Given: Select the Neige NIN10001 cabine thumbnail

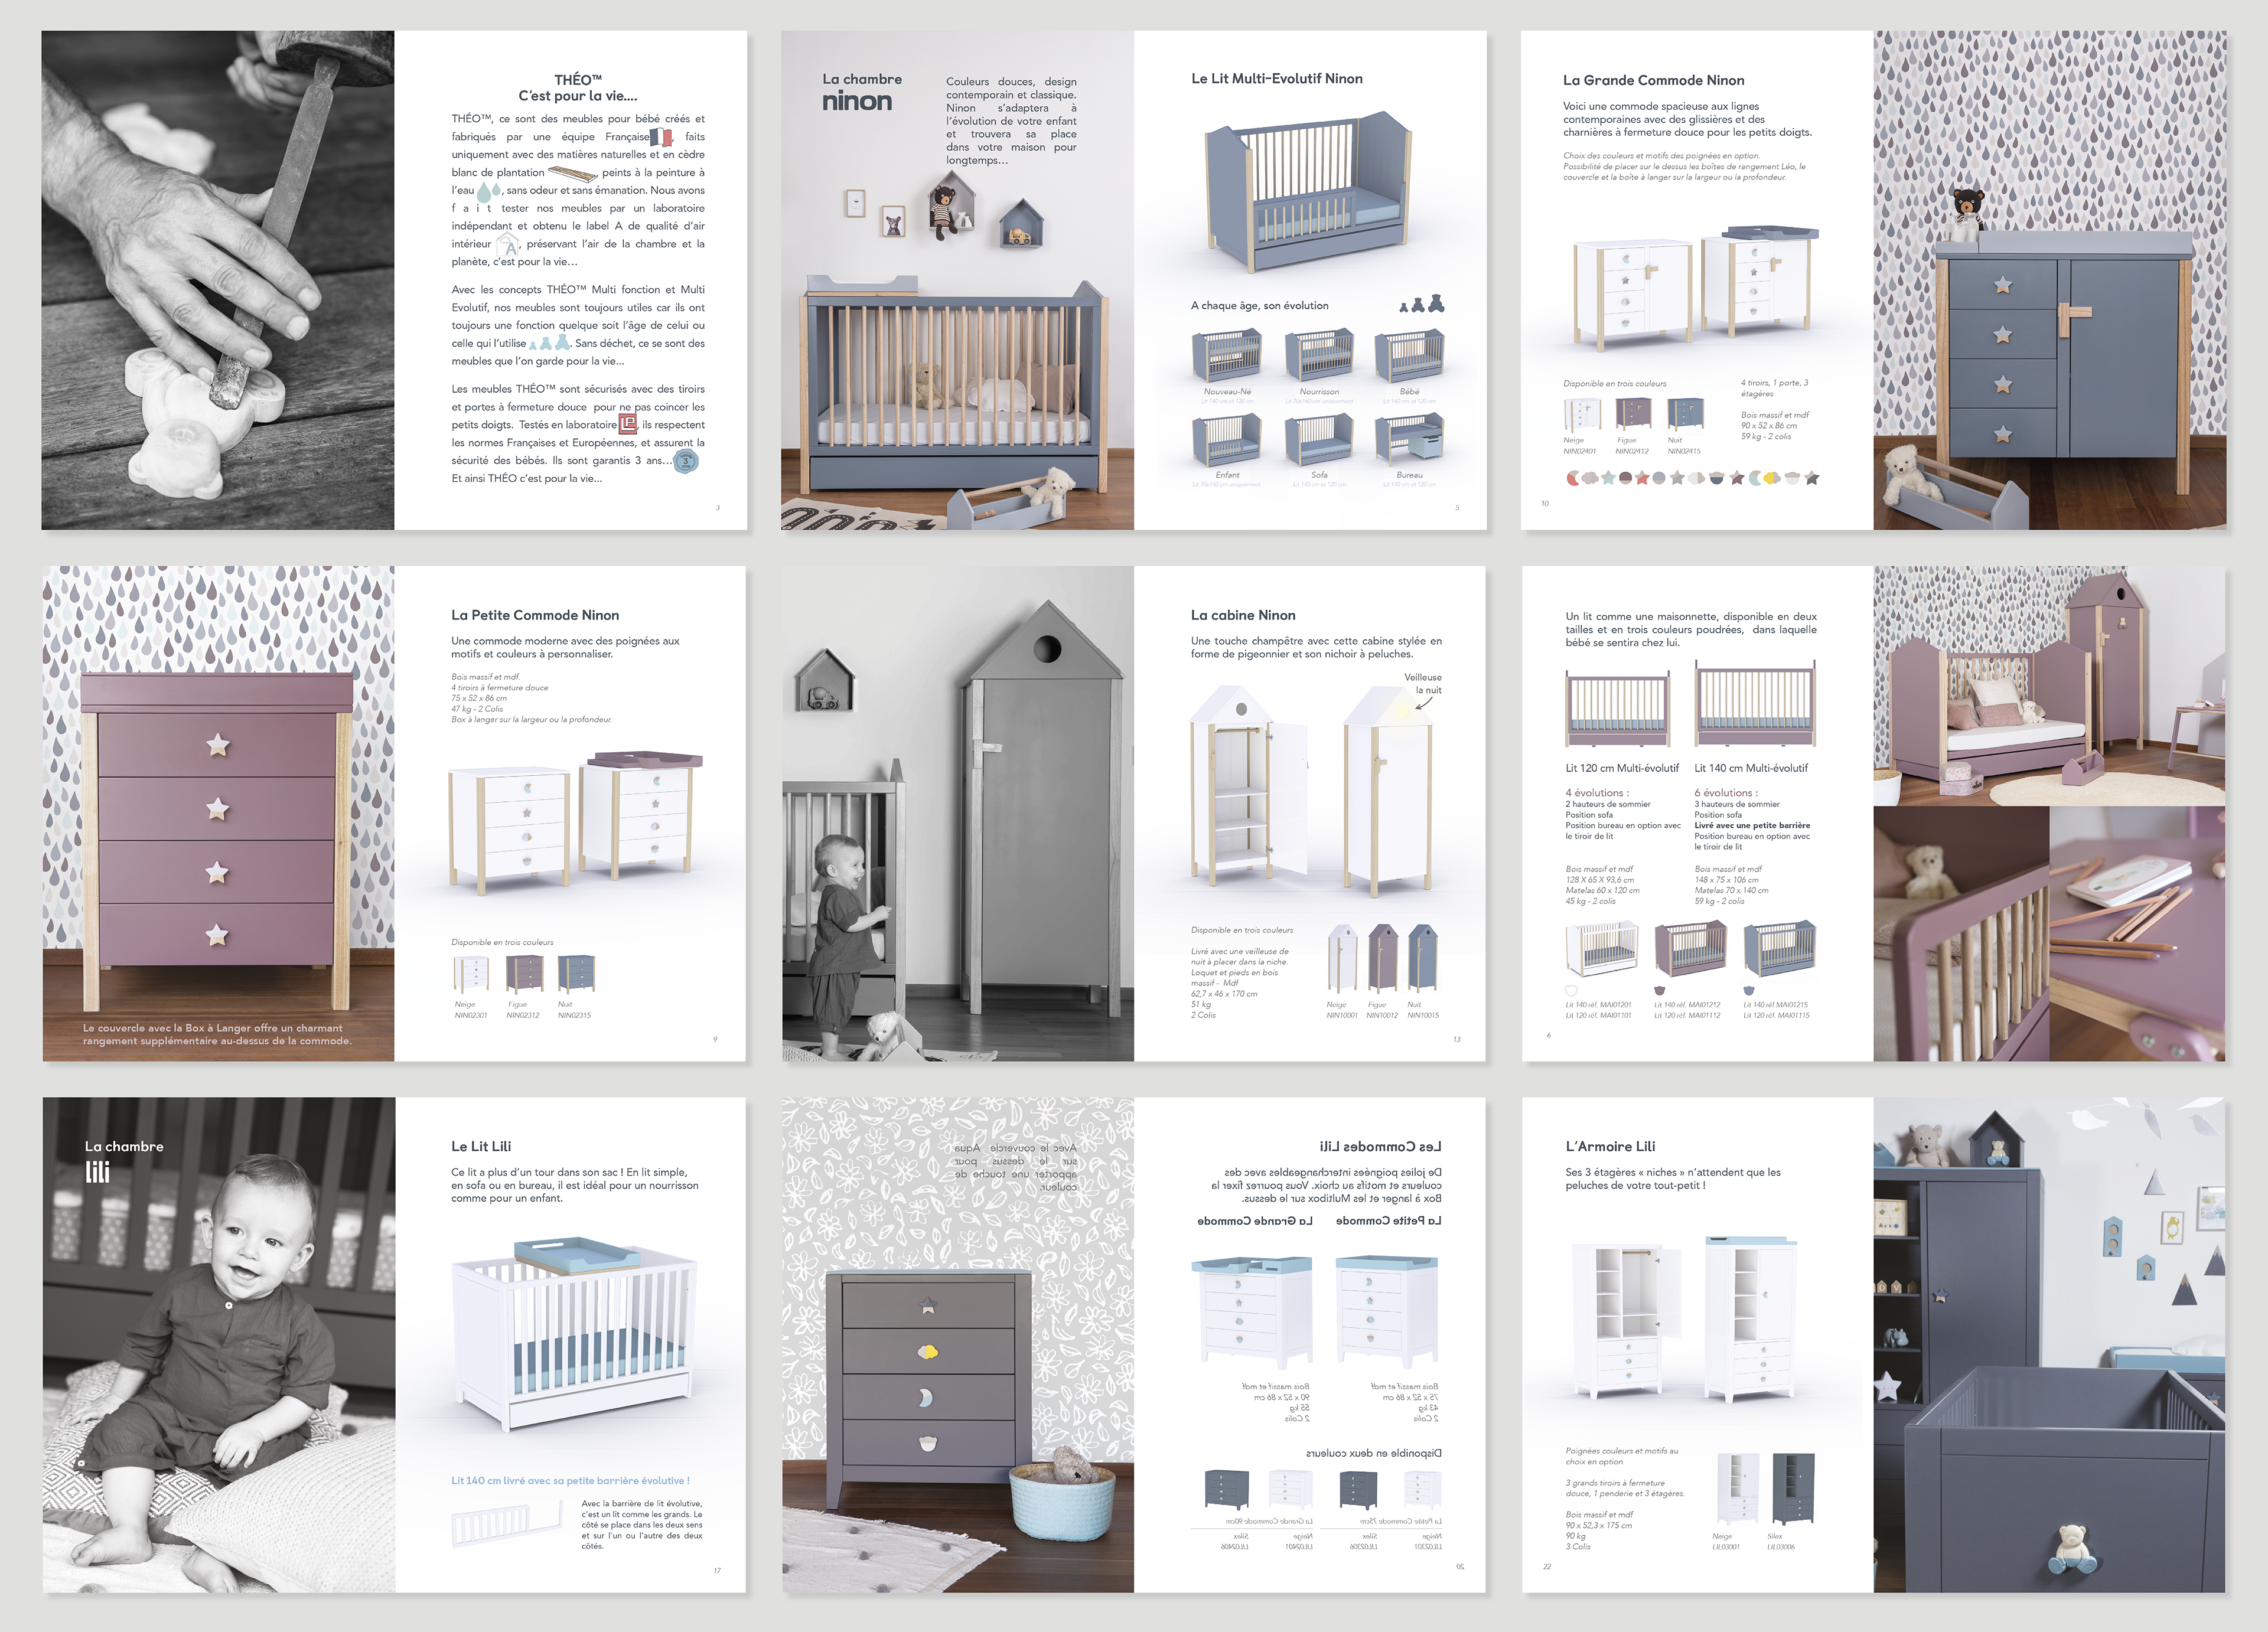Looking at the screenshot, I should pyautogui.click(x=1342, y=959).
